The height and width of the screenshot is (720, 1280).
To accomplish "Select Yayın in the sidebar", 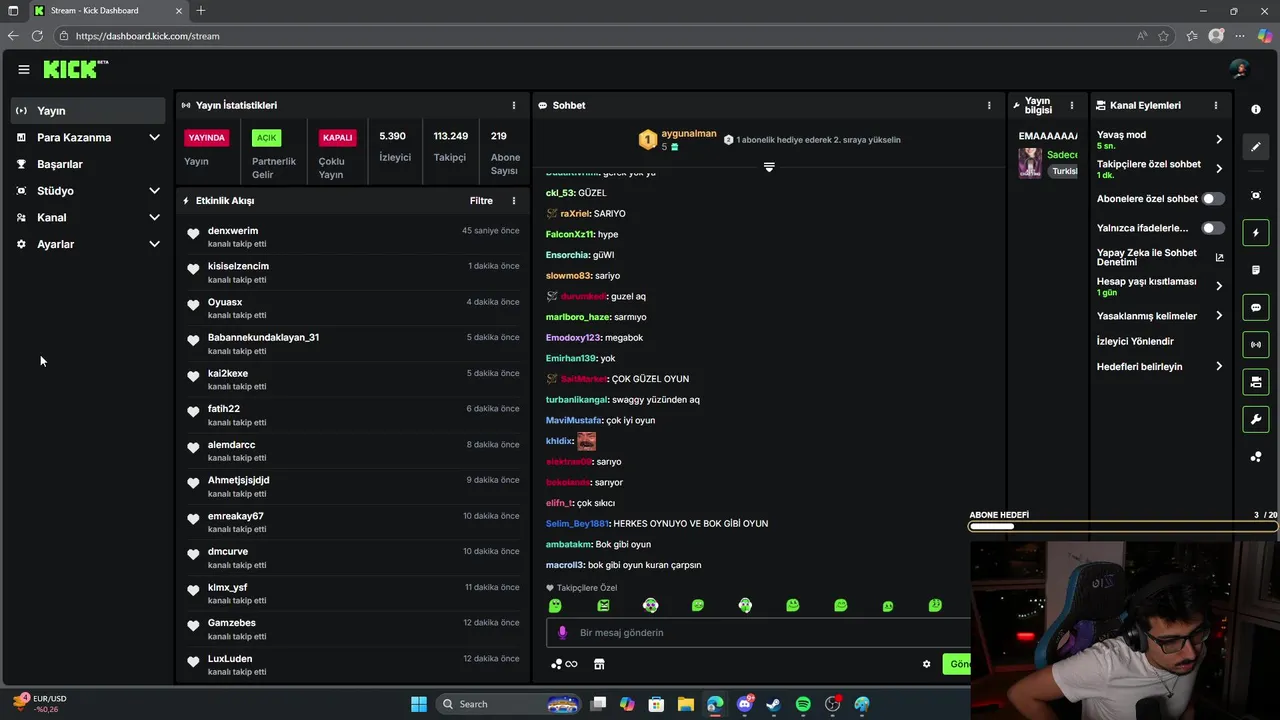I will click(x=88, y=110).
